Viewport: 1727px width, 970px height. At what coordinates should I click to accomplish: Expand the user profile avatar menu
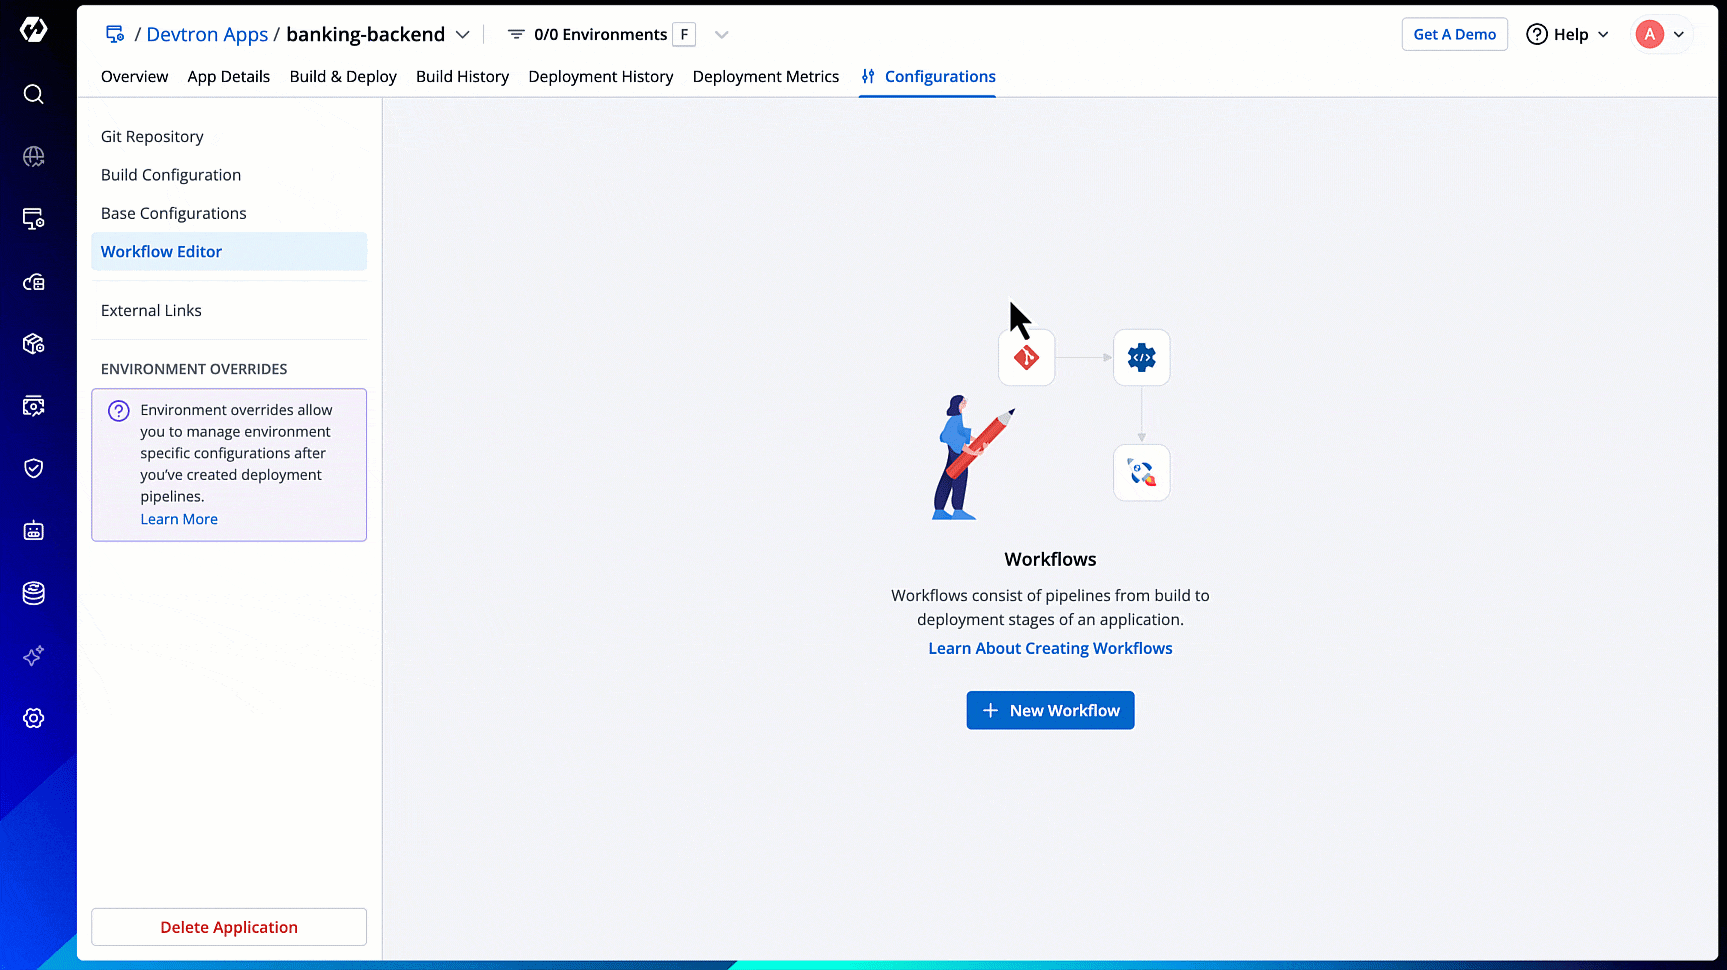[1660, 35]
